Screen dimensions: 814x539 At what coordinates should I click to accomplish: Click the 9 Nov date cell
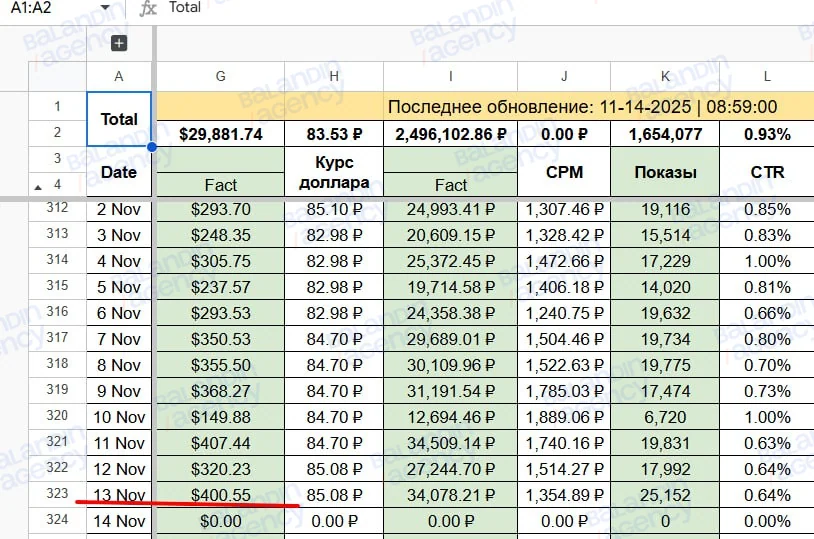pyautogui.click(x=119, y=391)
